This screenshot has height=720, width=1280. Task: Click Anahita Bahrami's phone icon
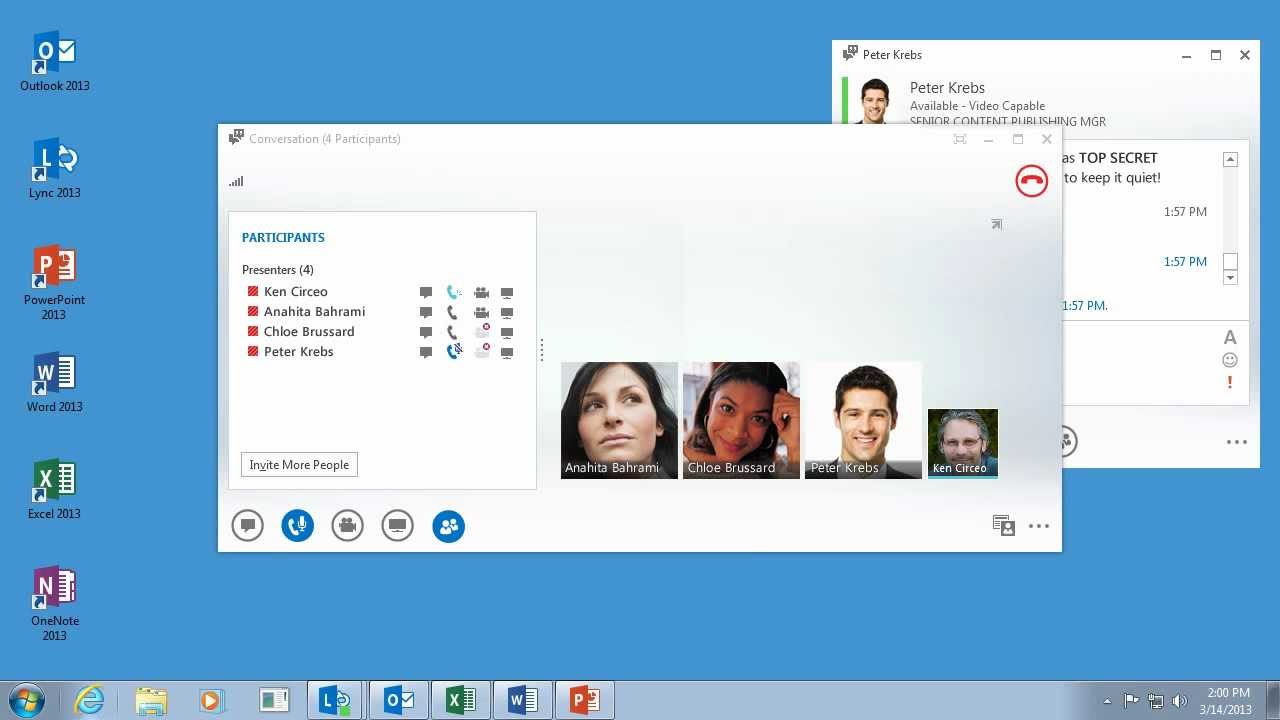click(x=453, y=313)
